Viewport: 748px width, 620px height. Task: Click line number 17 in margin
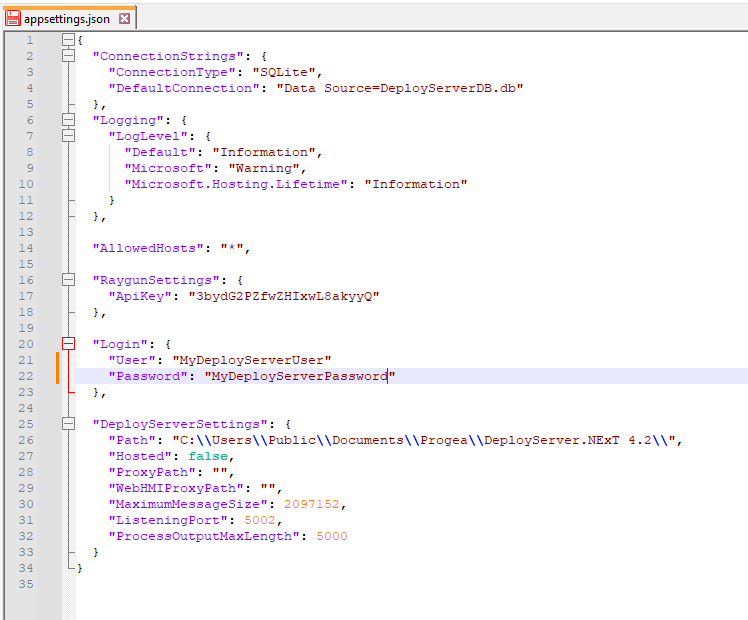coord(26,296)
